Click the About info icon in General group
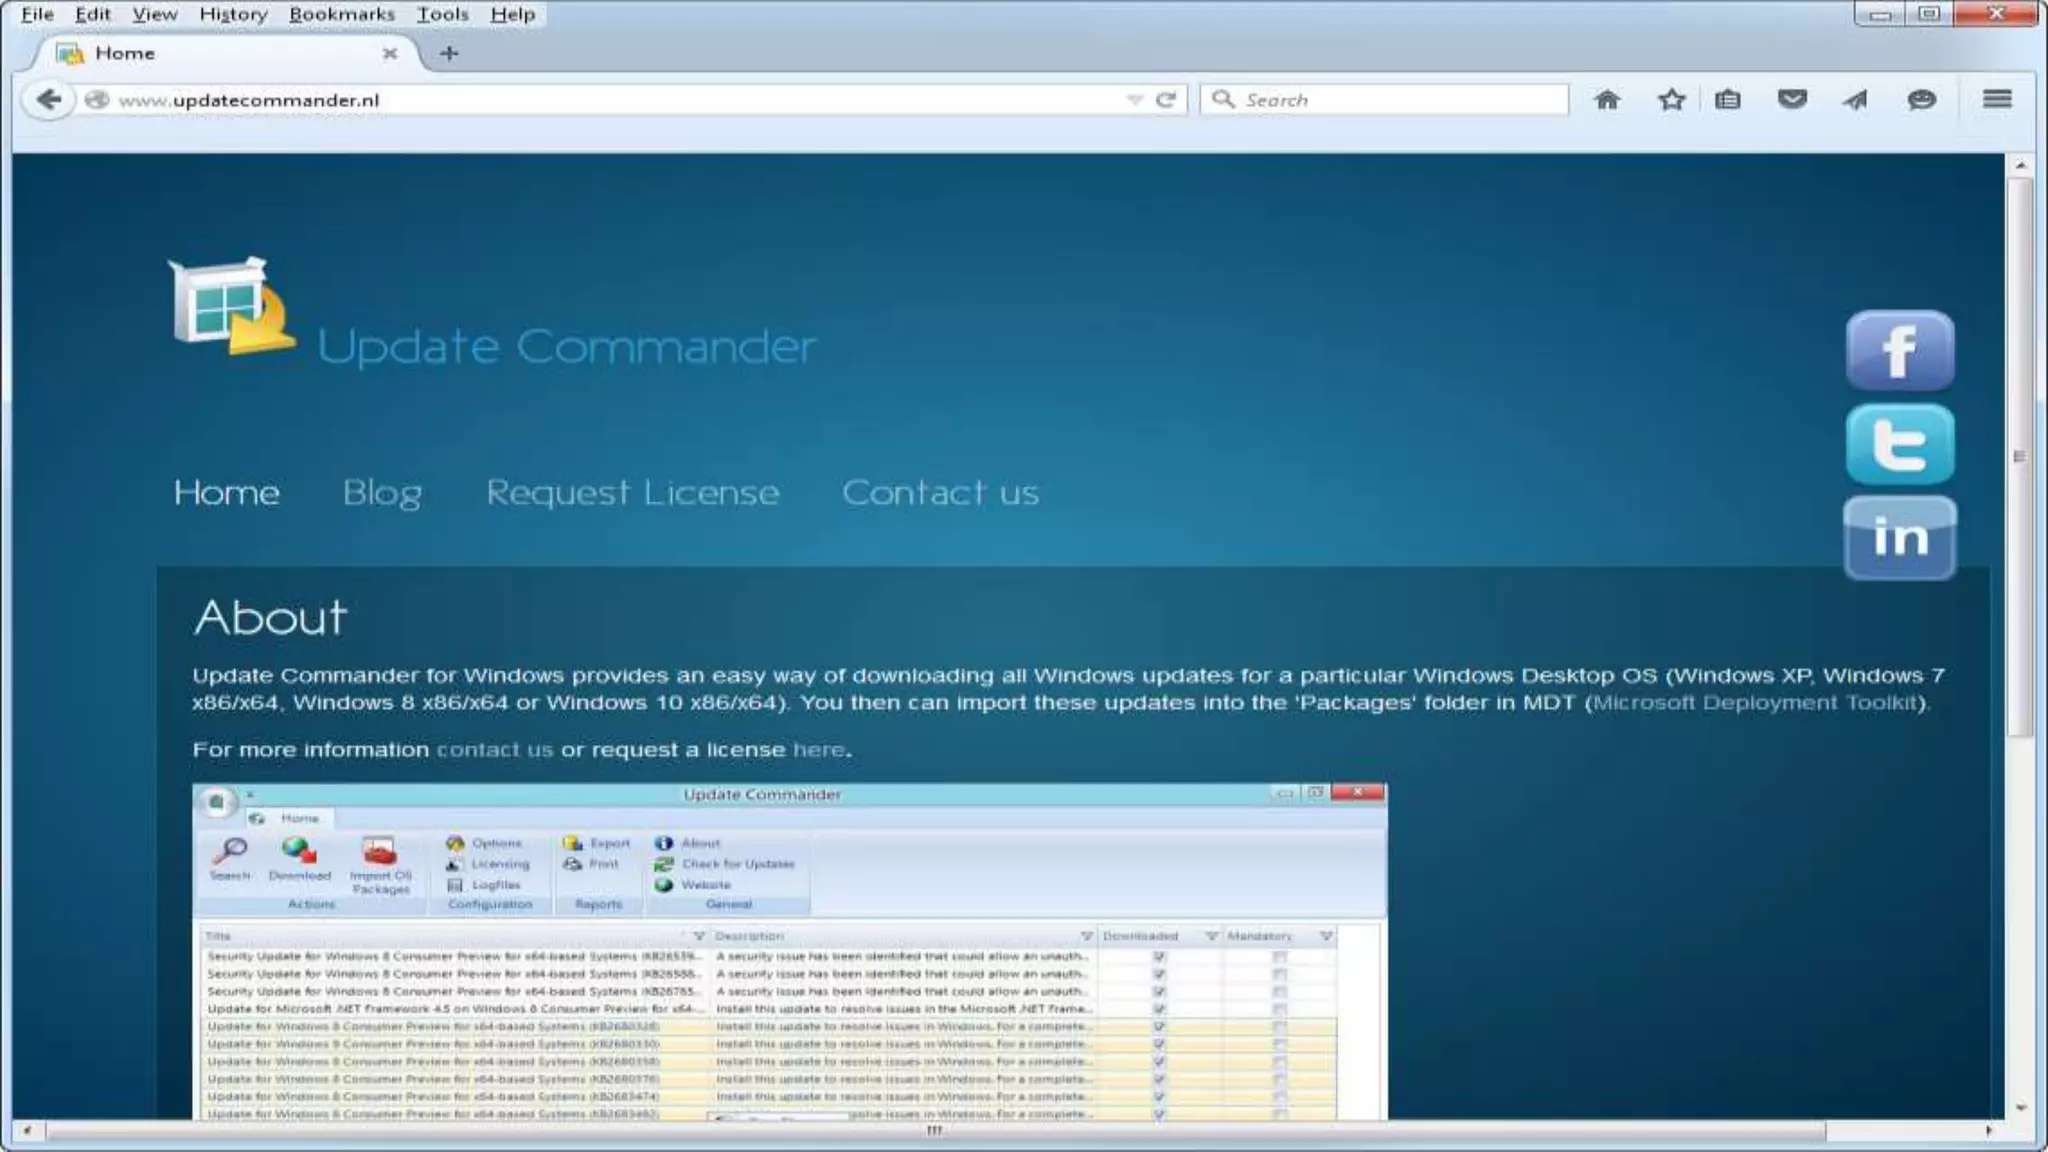 (x=663, y=843)
